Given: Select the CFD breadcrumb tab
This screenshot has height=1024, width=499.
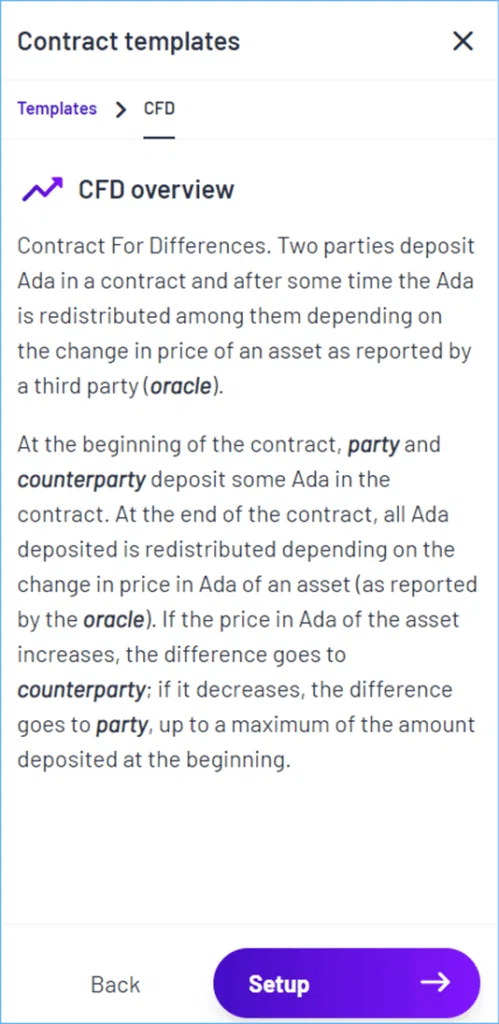Looking at the screenshot, I should 159,108.
